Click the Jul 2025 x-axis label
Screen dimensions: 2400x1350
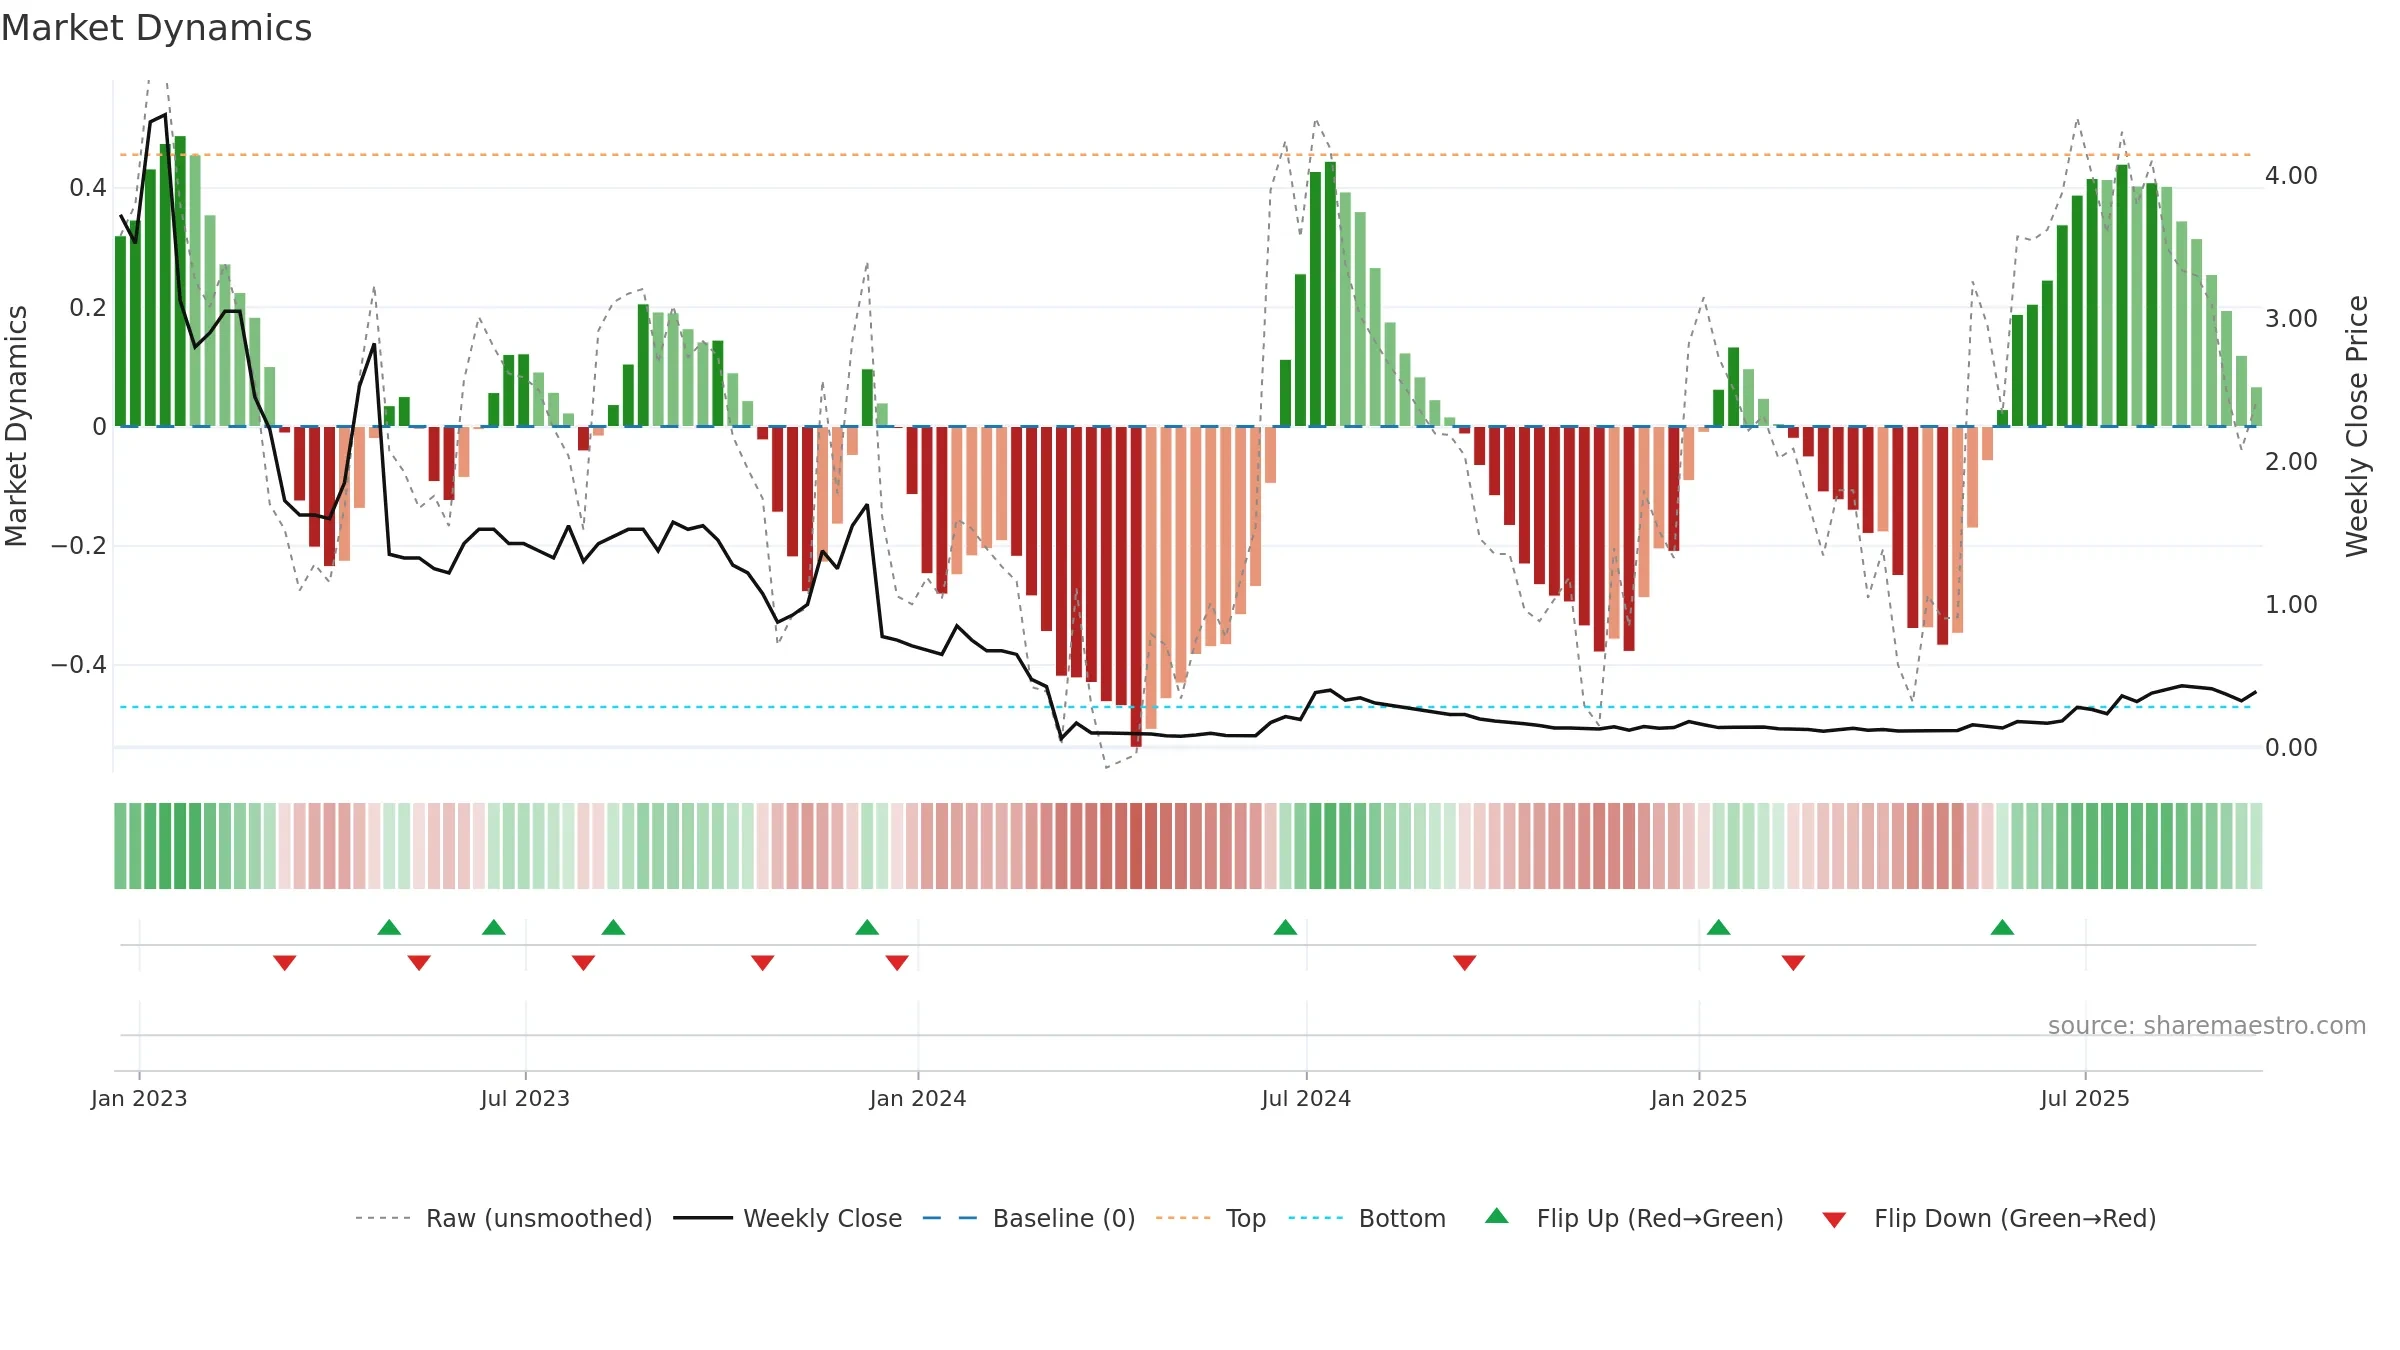(x=2085, y=1098)
